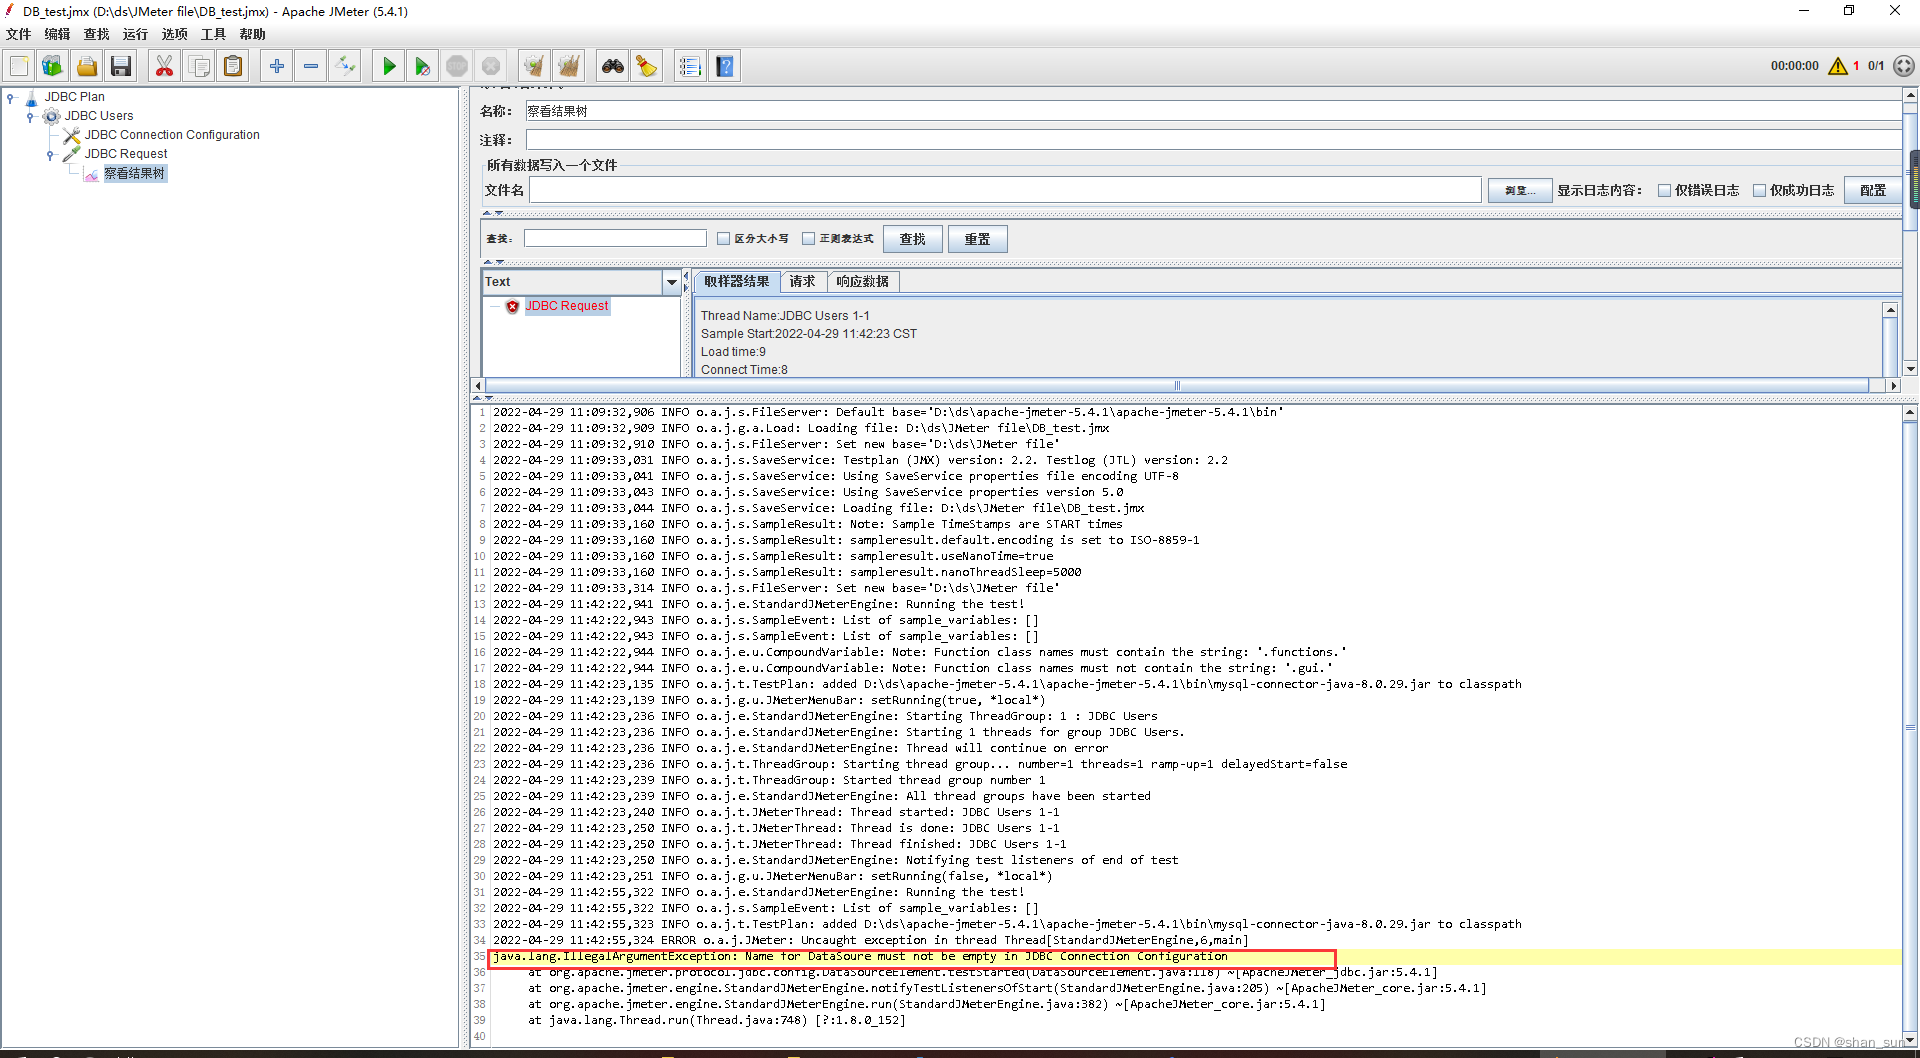Save the test plan with floppy disk icon
Screen dimensions: 1920x1058
tap(121, 65)
